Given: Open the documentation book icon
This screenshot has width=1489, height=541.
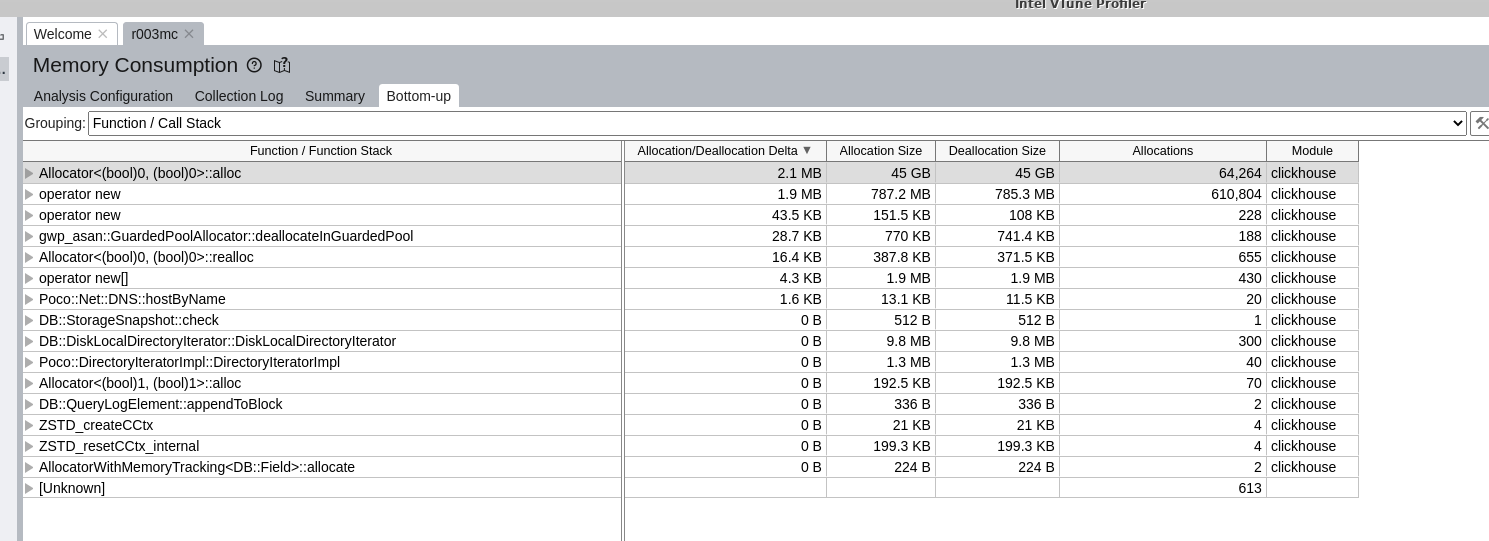Looking at the screenshot, I should coord(282,65).
